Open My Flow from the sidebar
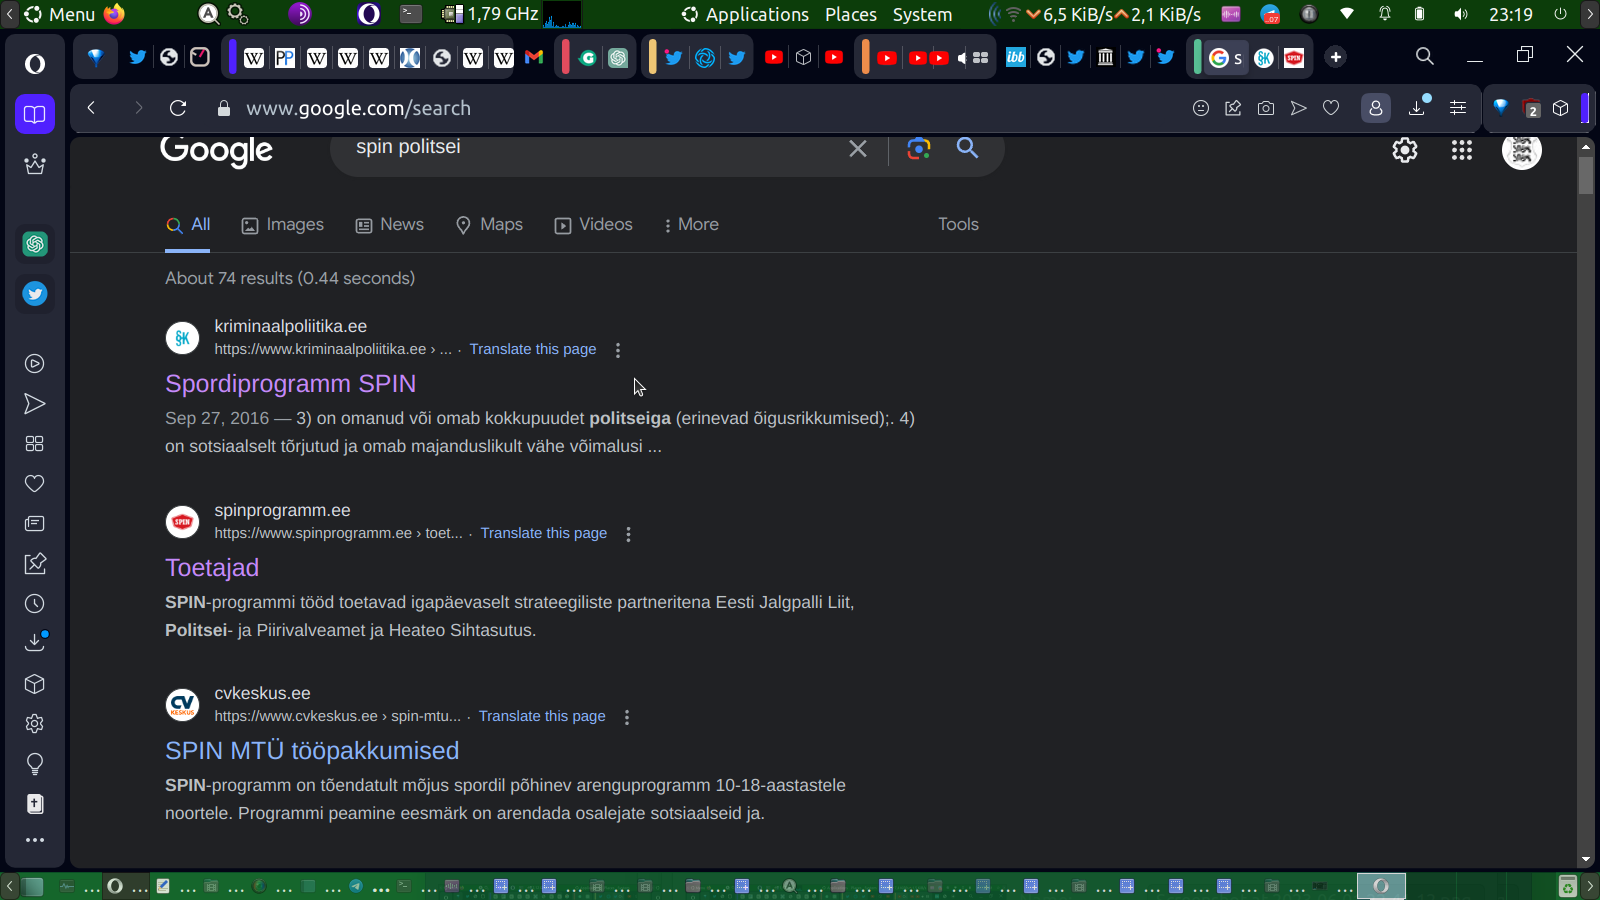 [x=35, y=404]
